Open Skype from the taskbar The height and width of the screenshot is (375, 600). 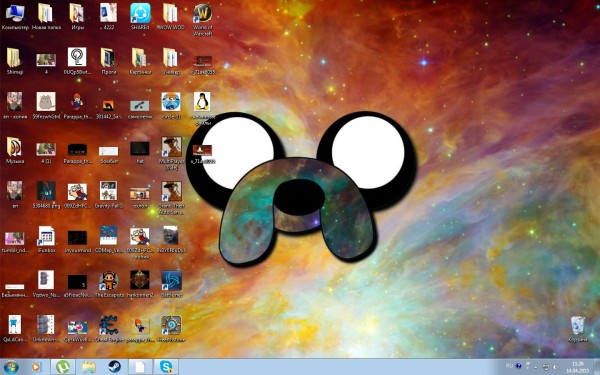(x=166, y=367)
